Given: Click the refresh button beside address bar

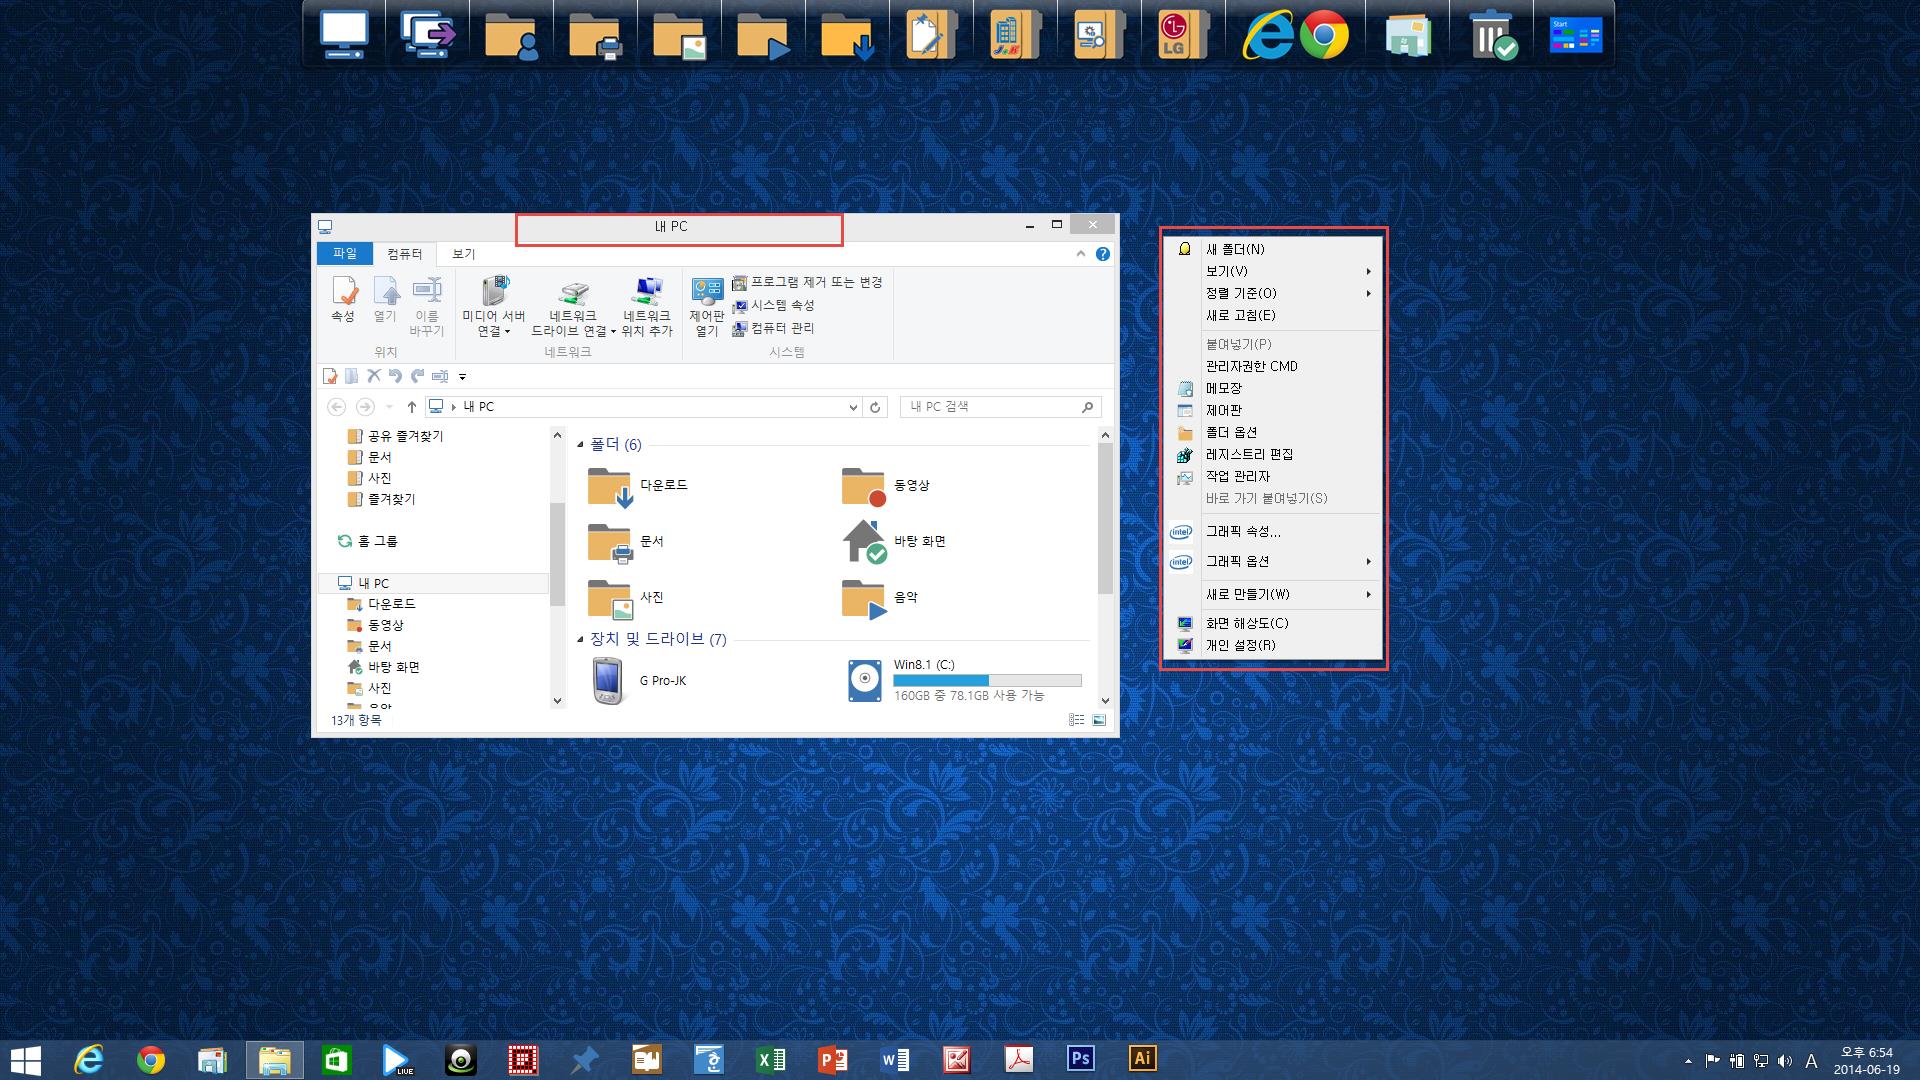Looking at the screenshot, I should (875, 407).
